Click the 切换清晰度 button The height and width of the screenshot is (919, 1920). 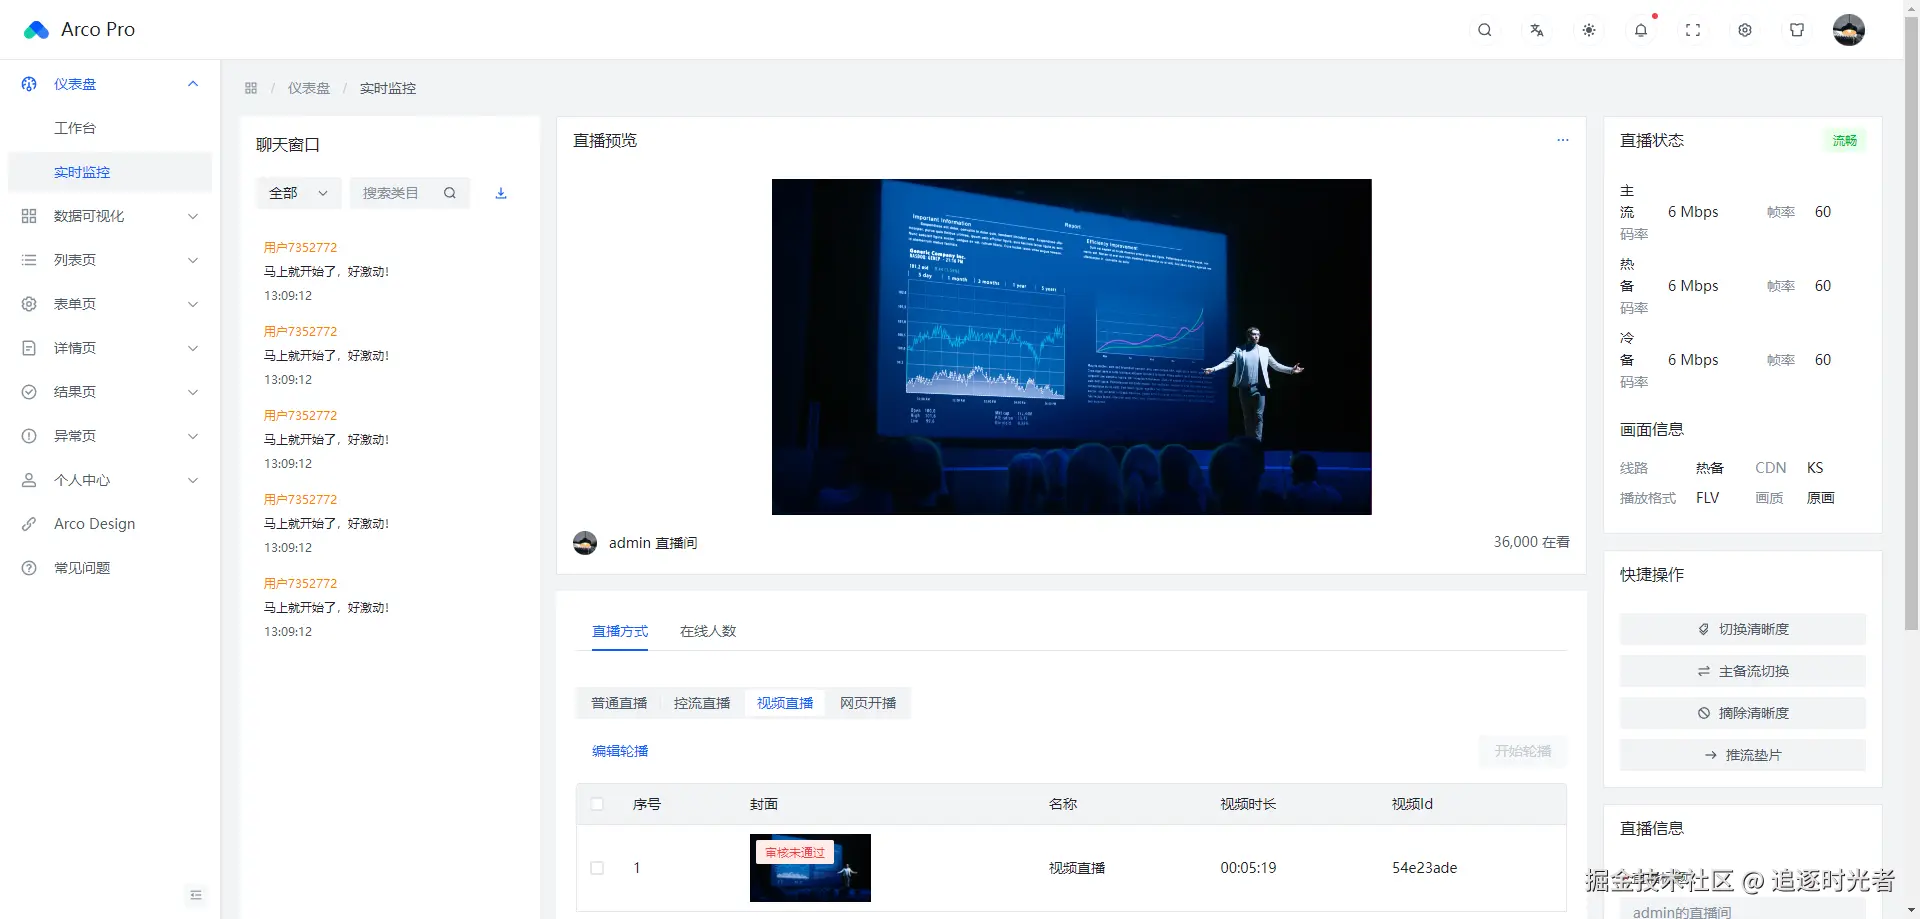[x=1743, y=629]
